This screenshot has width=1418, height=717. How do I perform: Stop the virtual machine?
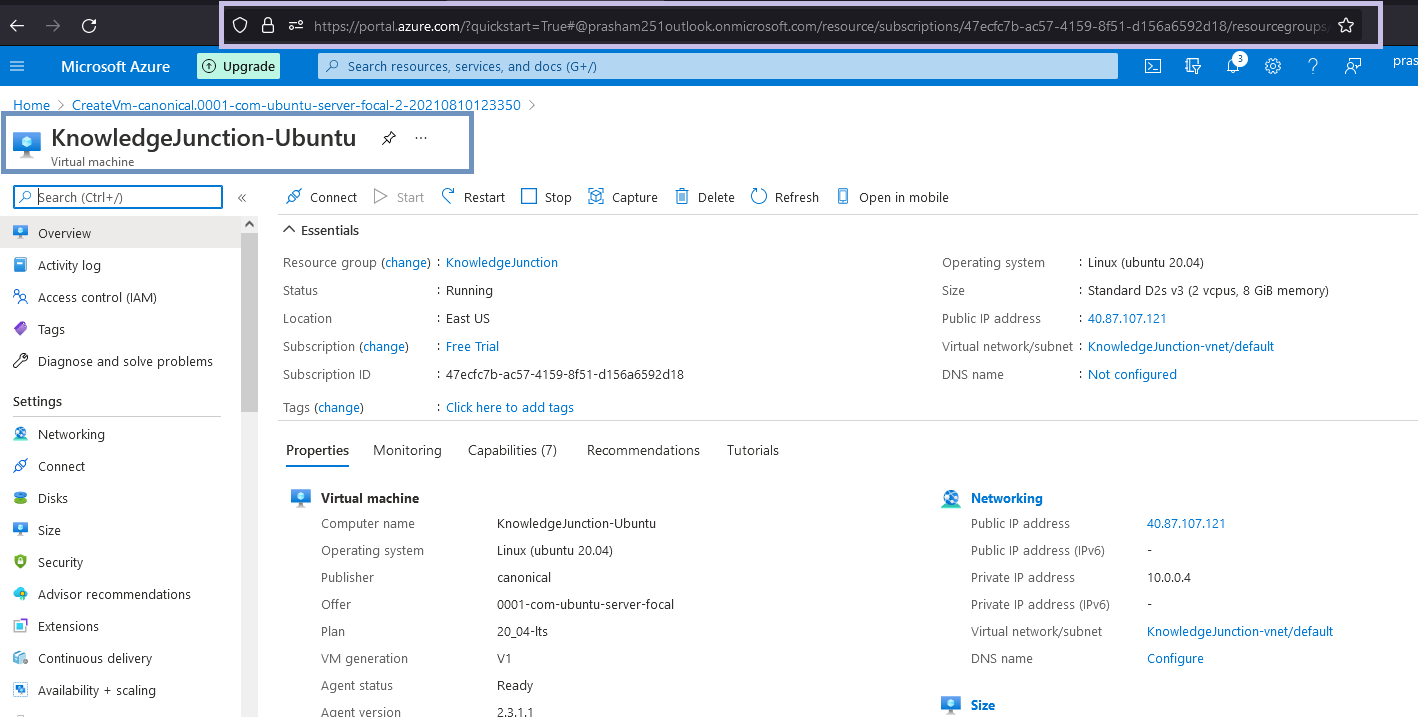[x=546, y=197]
